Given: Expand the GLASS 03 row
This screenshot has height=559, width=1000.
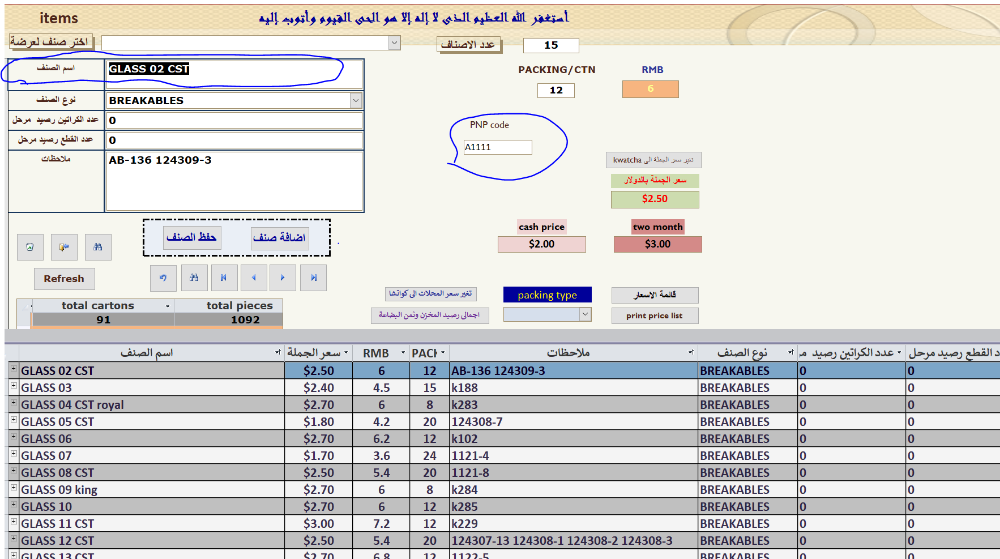Looking at the screenshot, I should point(14,388).
